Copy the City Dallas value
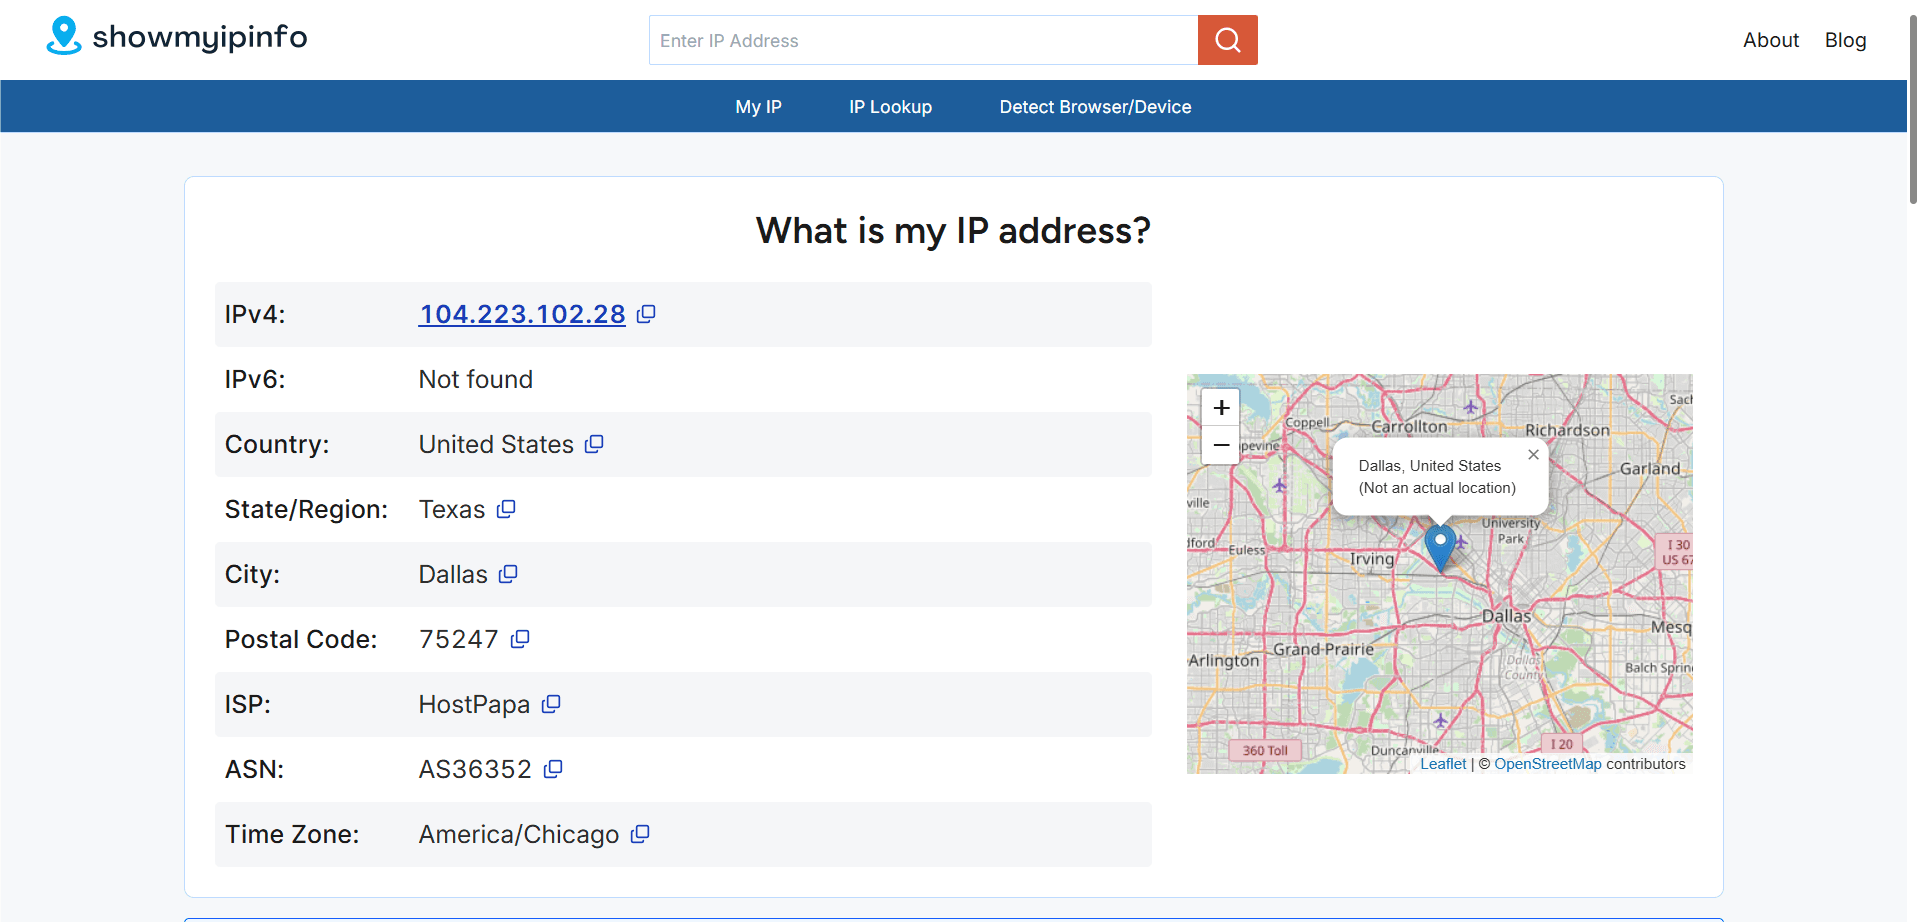 509,574
